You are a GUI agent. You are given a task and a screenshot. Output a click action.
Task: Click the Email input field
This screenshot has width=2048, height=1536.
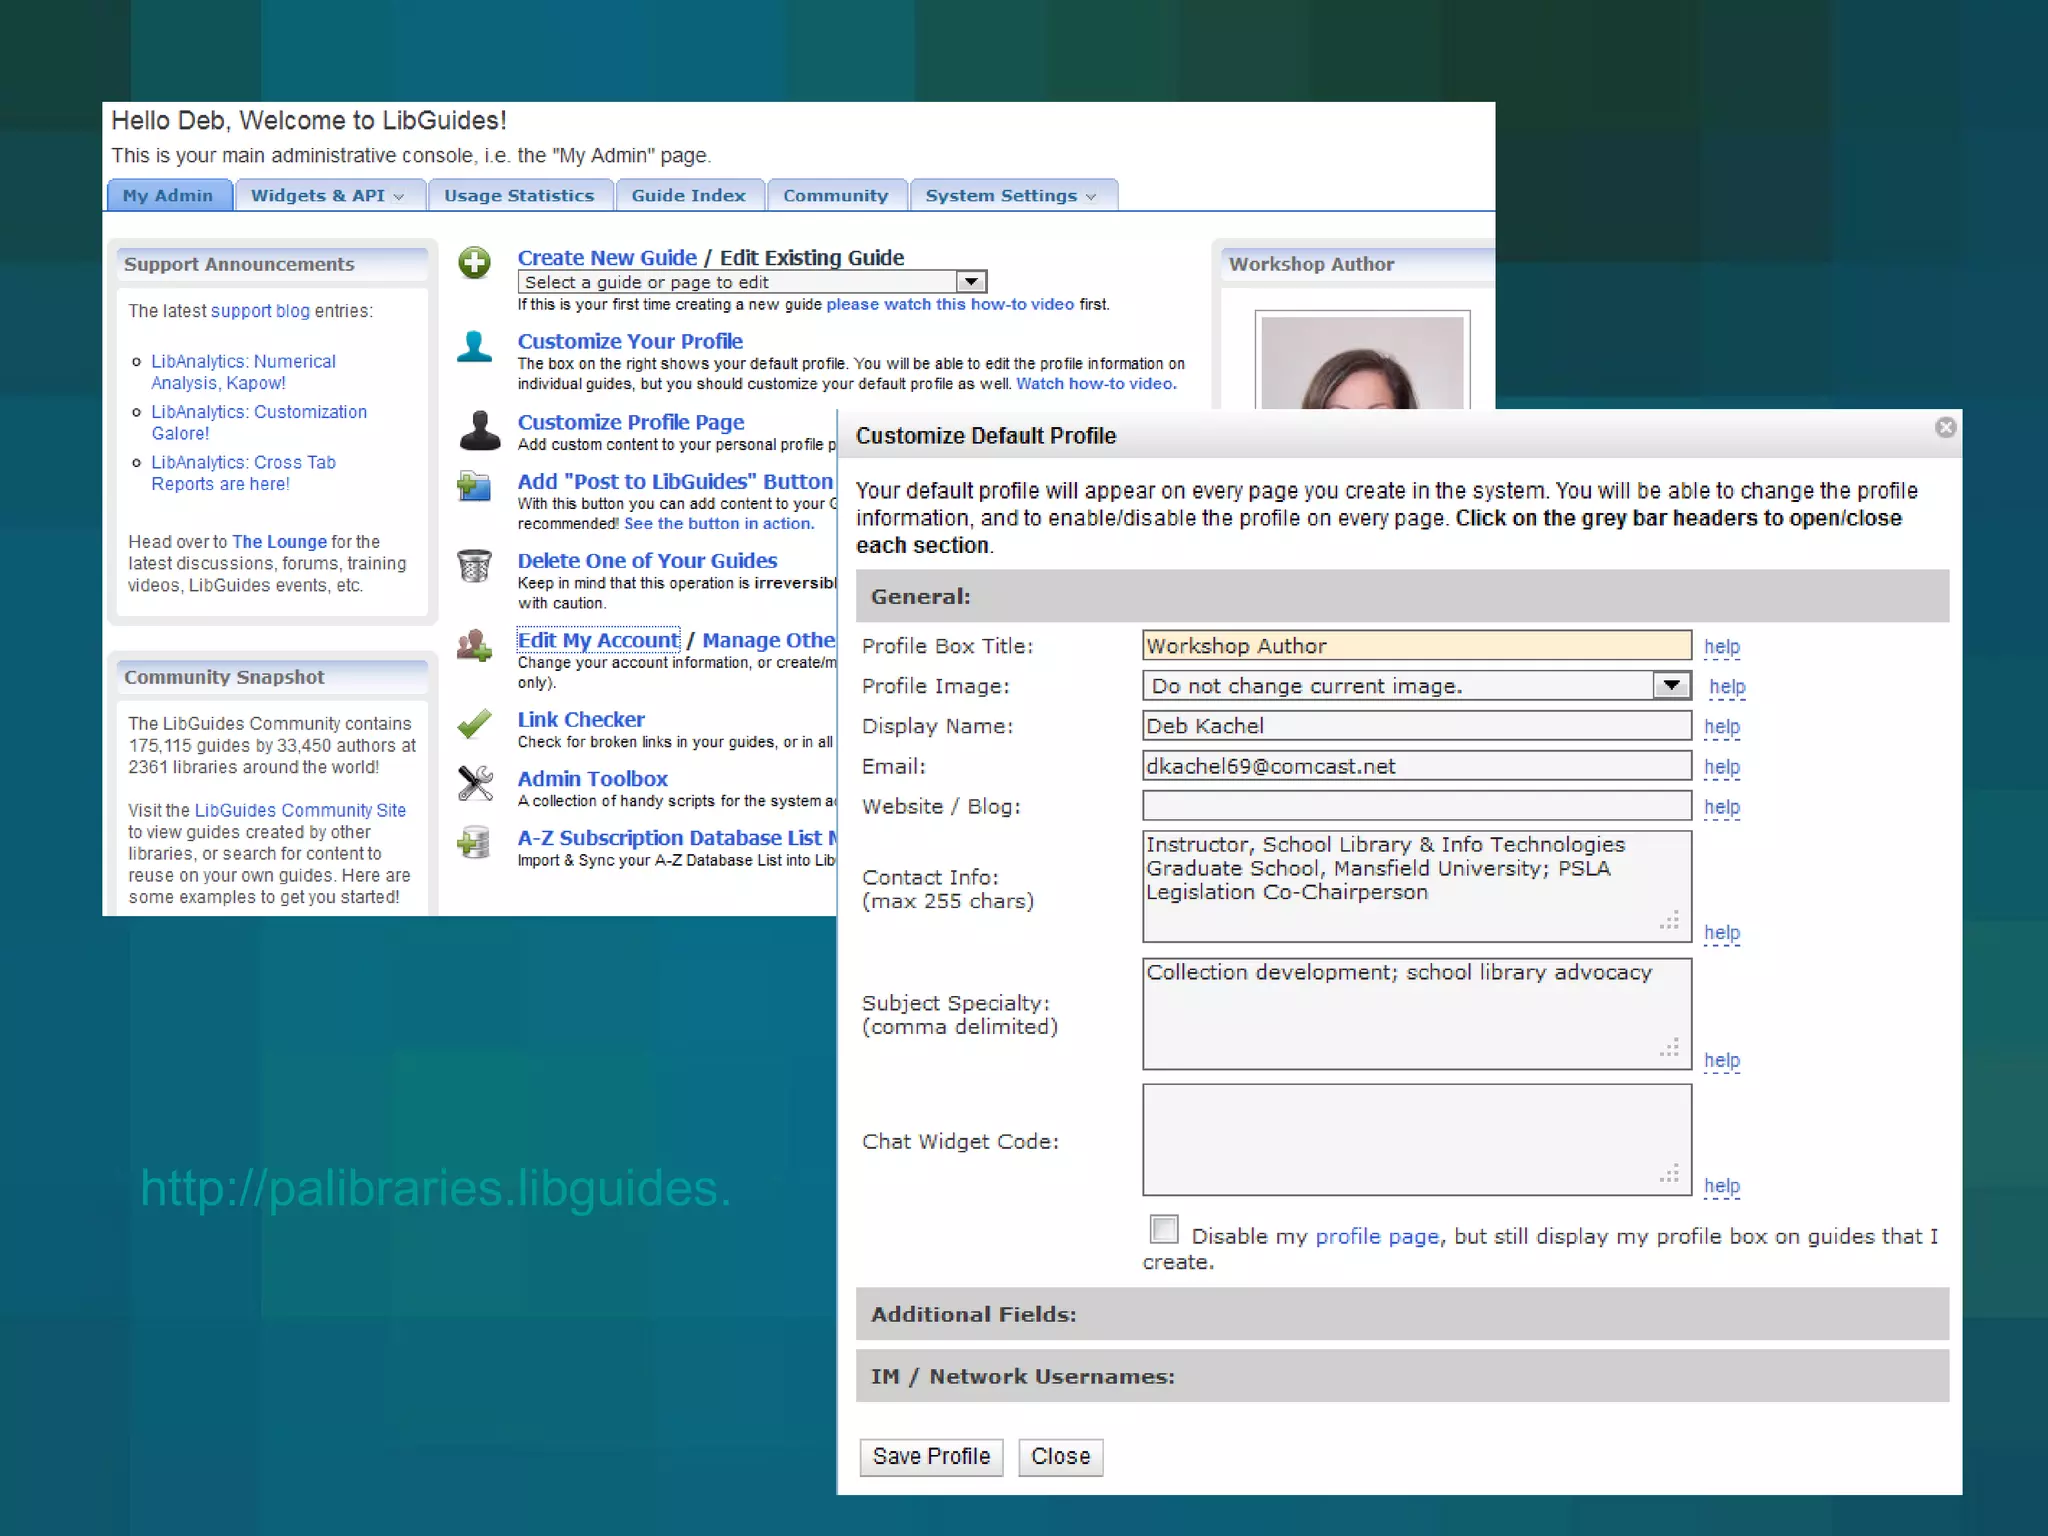tap(1417, 765)
